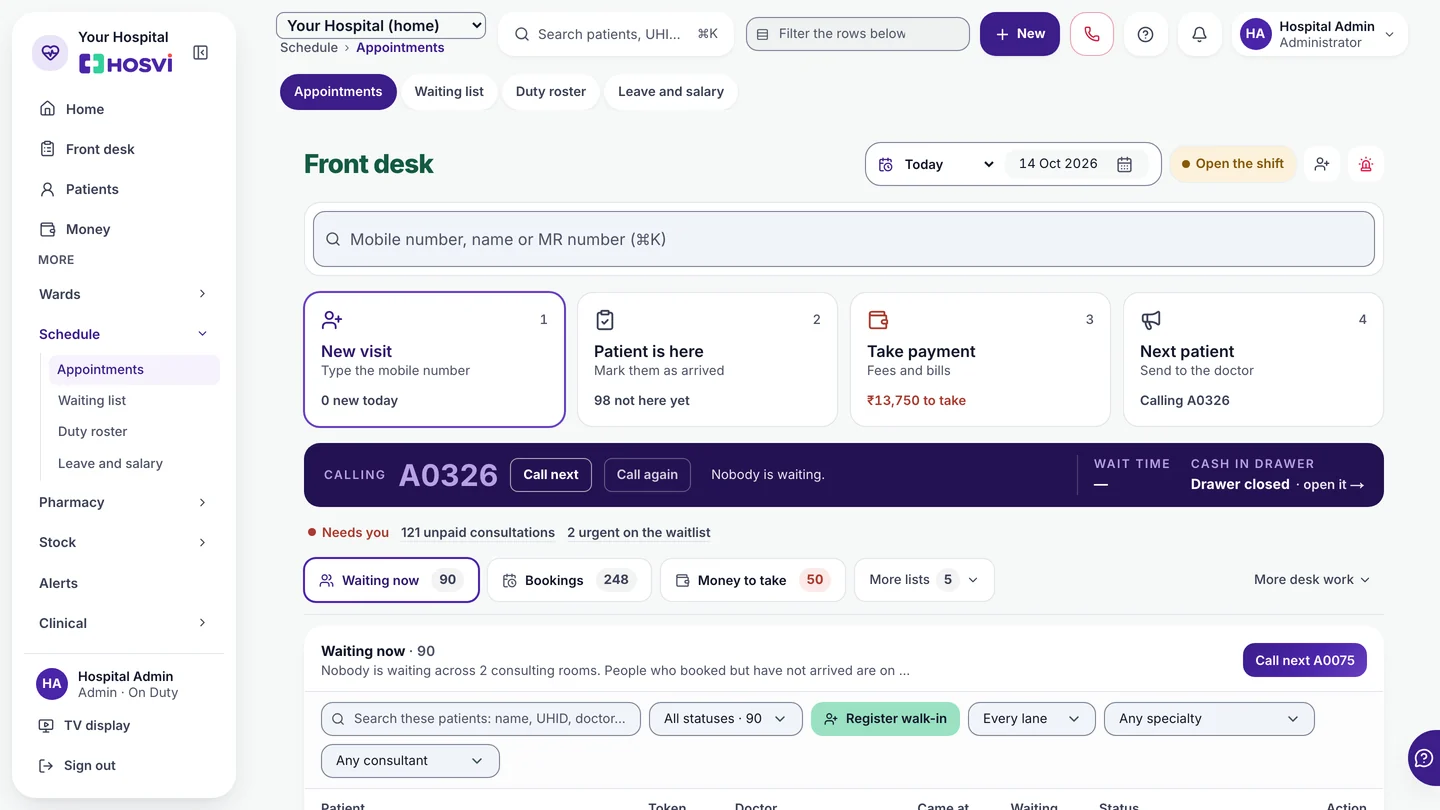1440x810 pixels.
Task: Open the All statuses filter dropdown
Action: tap(726, 719)
